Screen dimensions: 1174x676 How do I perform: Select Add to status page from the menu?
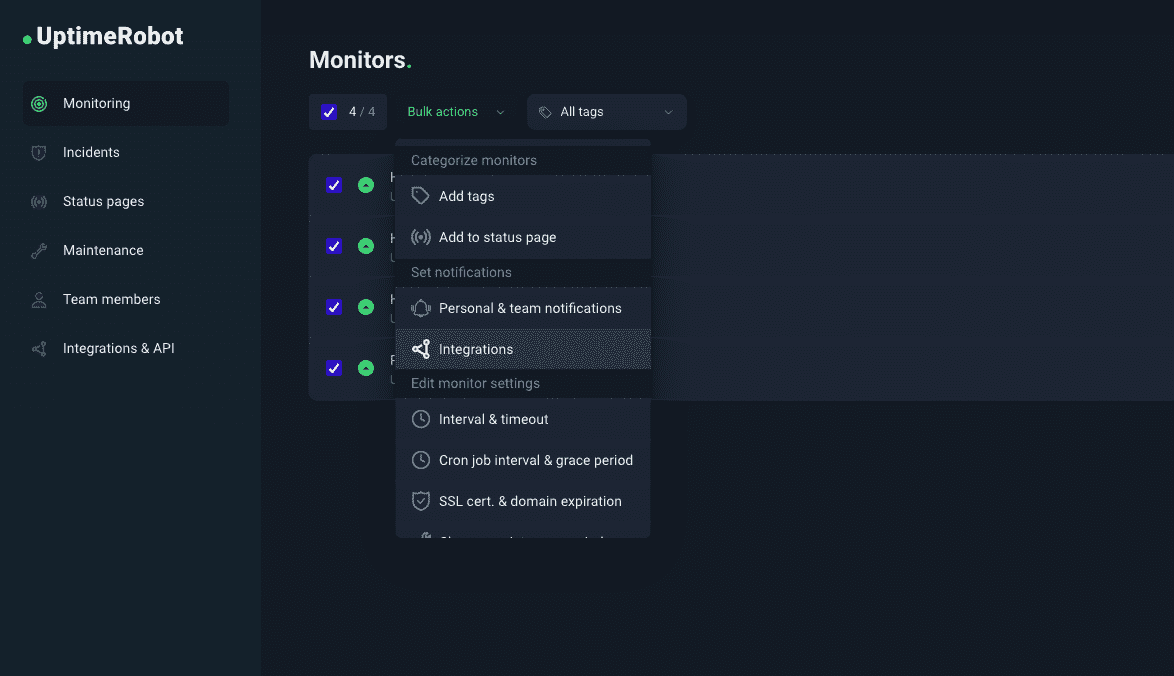point(497,237)
